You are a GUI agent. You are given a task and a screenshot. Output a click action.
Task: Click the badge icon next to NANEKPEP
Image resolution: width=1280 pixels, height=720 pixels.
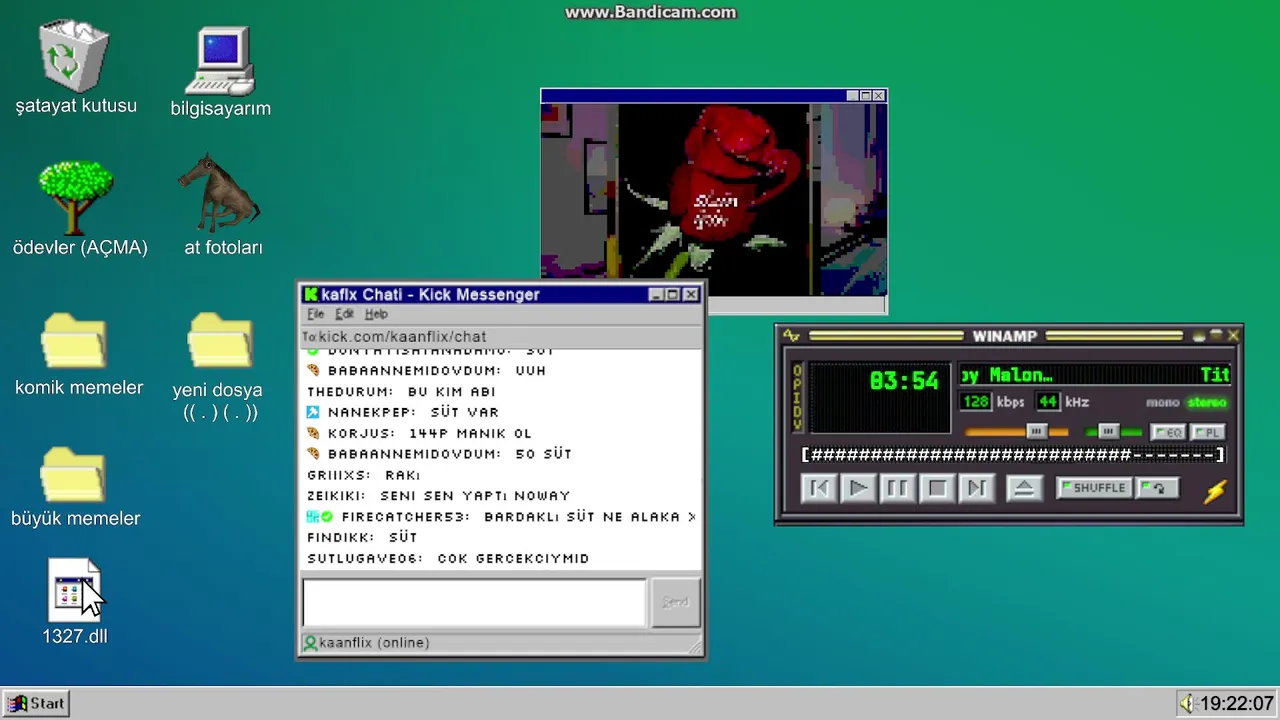[x=313, y=412]
